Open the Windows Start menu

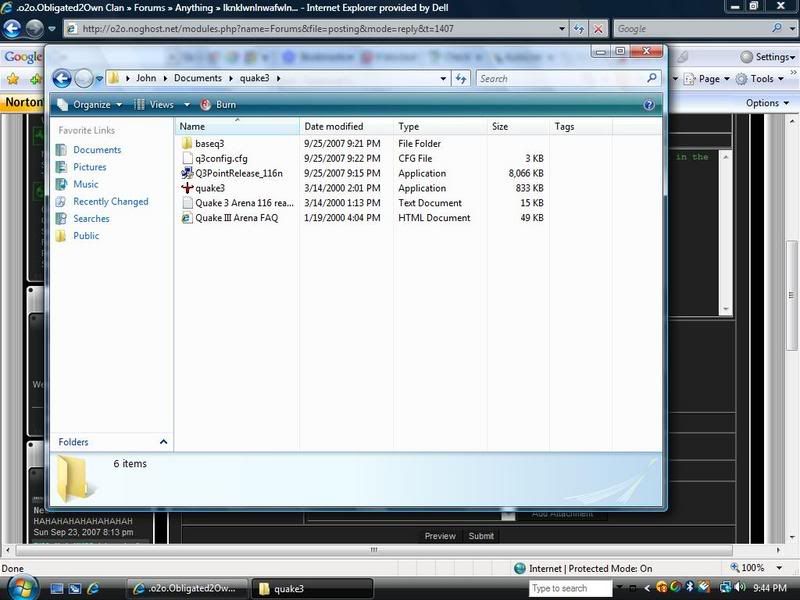coord(22,588)
